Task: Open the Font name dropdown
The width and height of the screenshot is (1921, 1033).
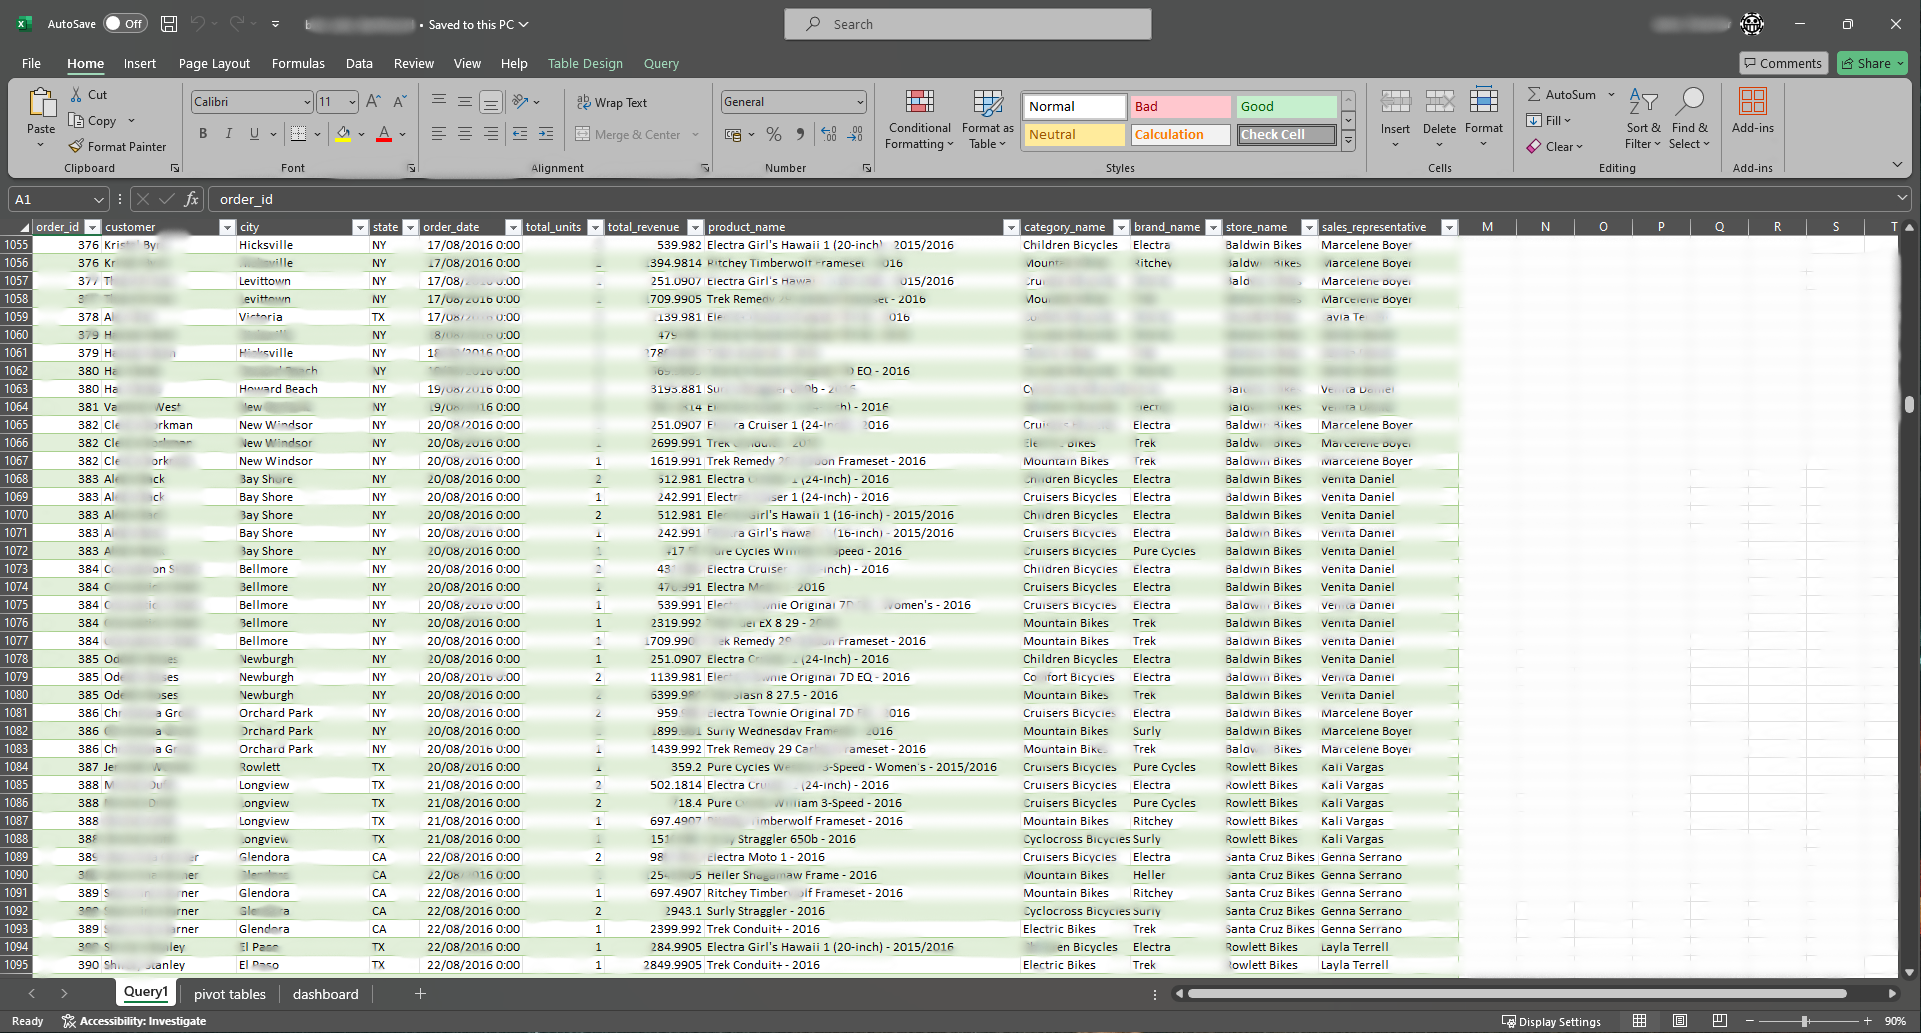Action: pyautogui.click(x=307, y=102)
